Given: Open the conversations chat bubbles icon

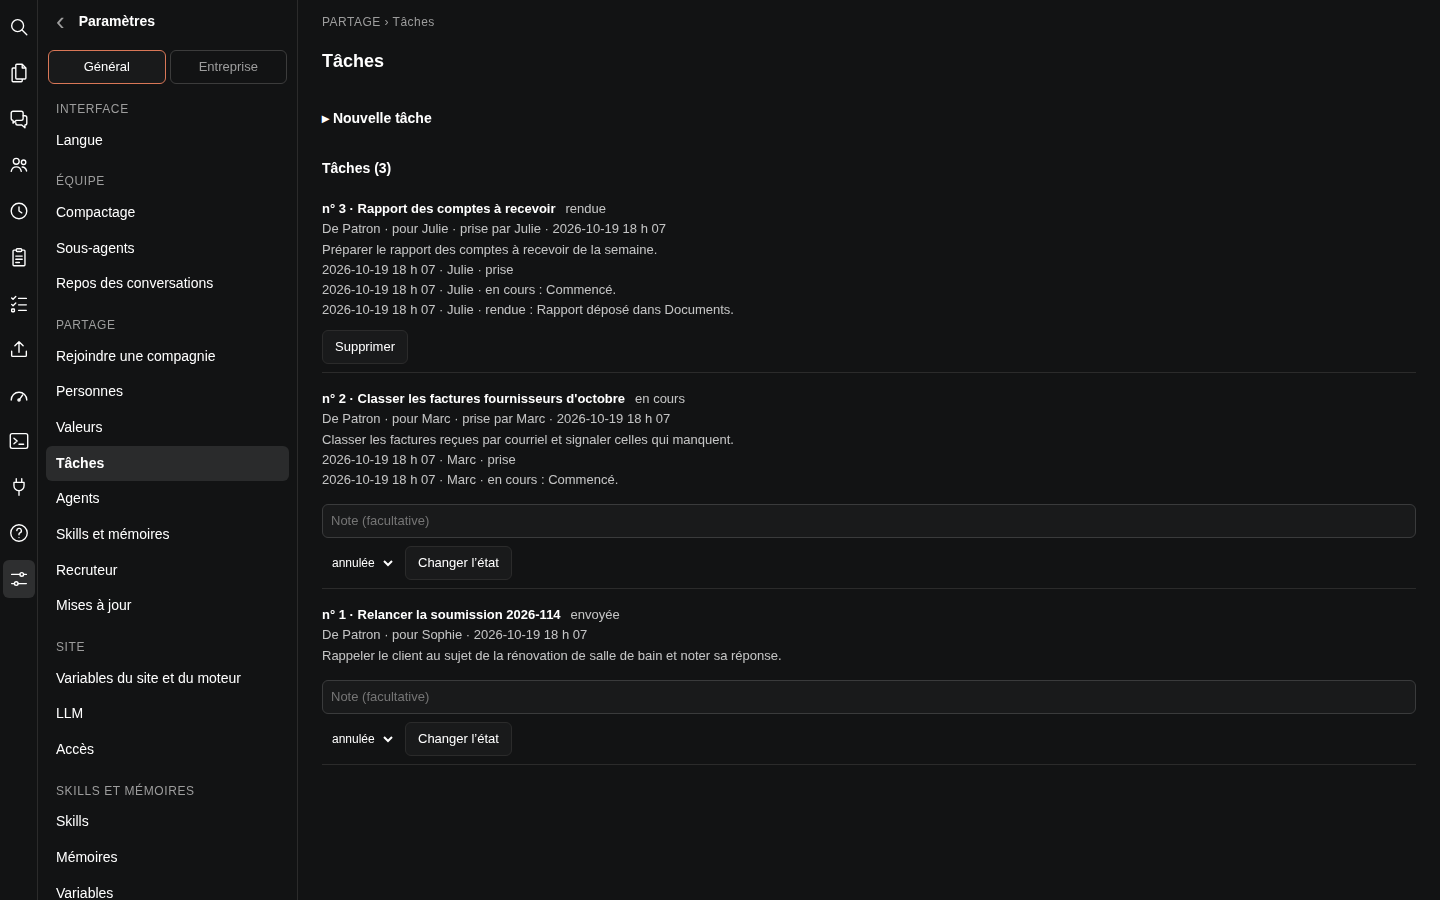Looking at the screenshot, I should 19,119.
